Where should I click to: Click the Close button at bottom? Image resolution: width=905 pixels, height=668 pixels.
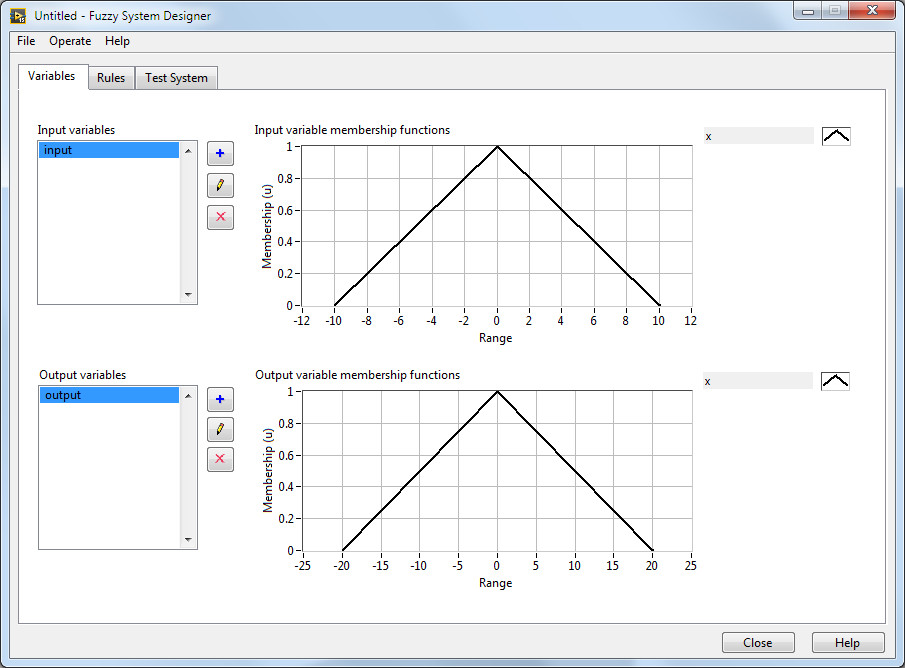point(758,643)
